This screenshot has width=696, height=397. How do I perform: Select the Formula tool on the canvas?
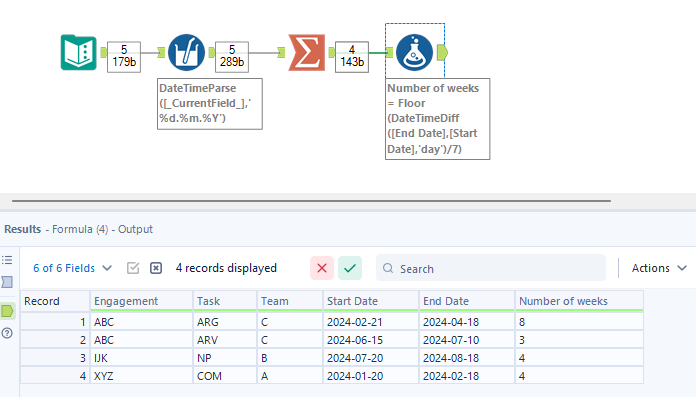click(x=414, y=52)
